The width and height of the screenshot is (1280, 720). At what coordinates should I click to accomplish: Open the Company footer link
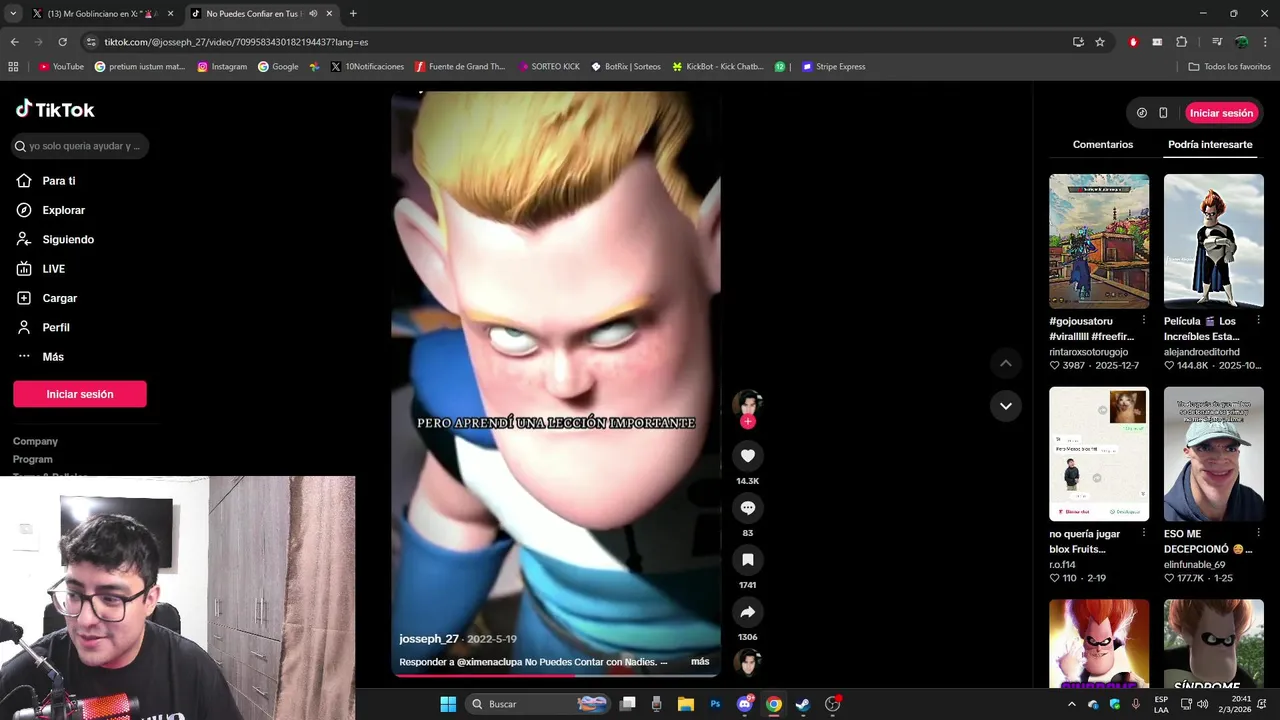point(35,441)
